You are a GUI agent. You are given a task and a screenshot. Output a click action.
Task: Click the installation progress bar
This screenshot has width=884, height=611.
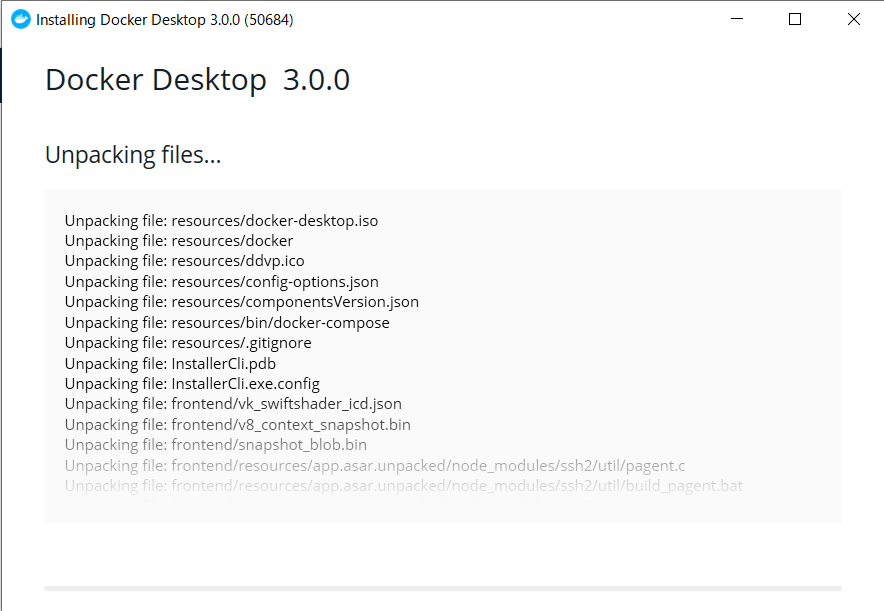[x=443, y=588]
